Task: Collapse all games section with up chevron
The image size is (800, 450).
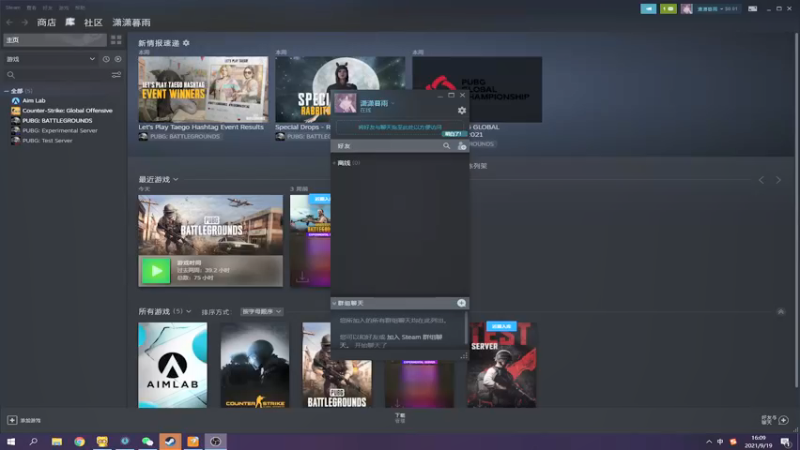Action: point(781,311)
